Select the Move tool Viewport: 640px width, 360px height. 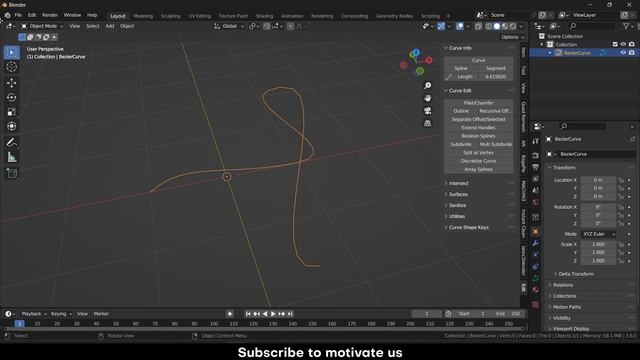coord(11,83)
